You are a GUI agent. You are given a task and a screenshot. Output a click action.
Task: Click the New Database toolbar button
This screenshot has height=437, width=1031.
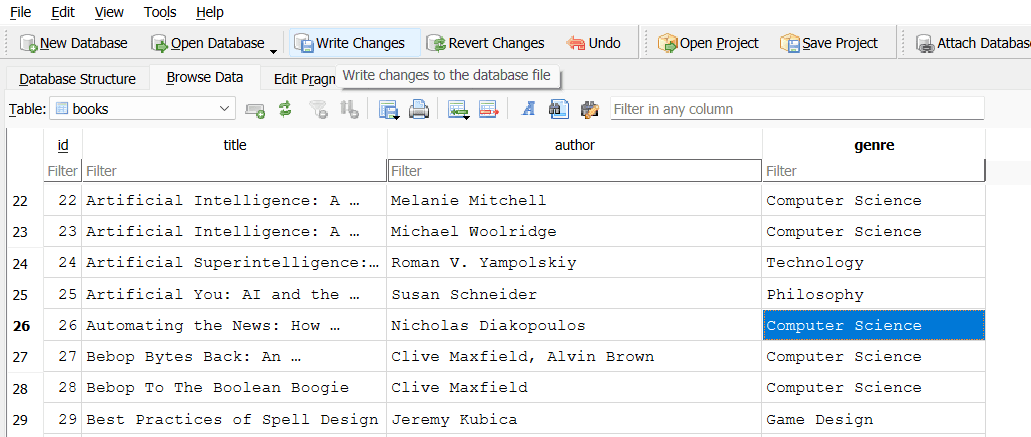point(74,43)
